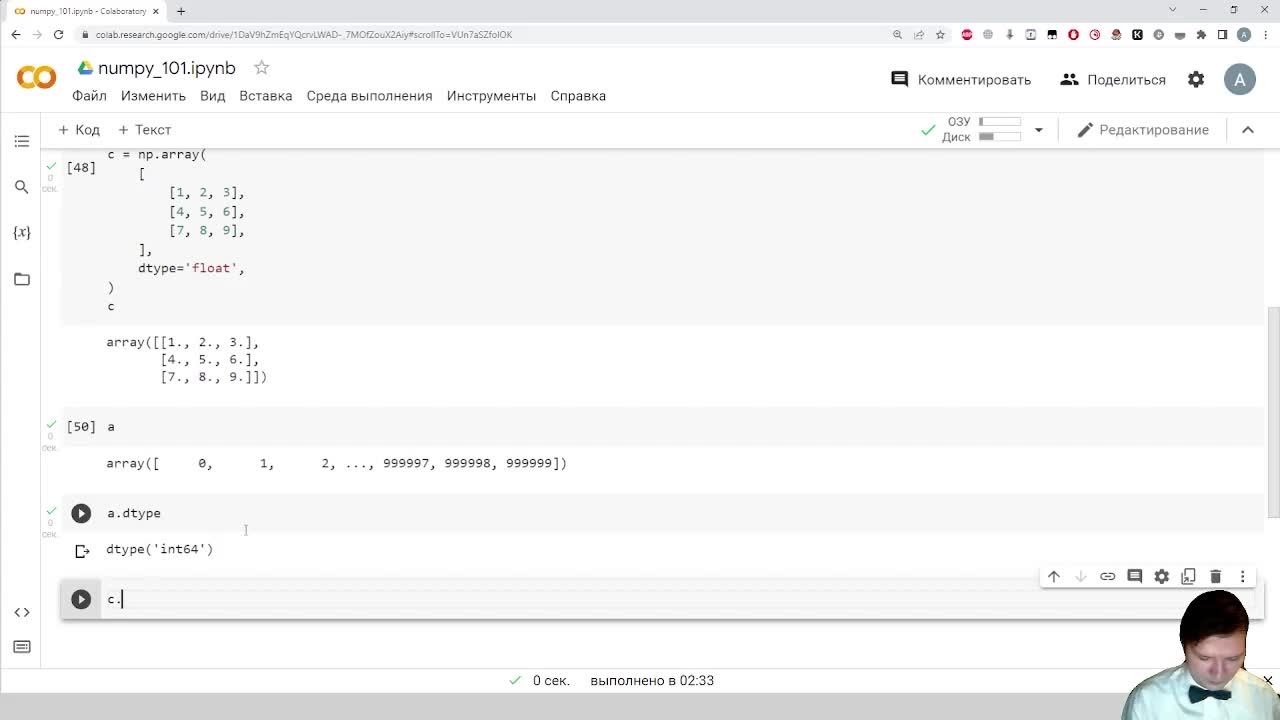Go back in the browser

(x=15, y=34)
